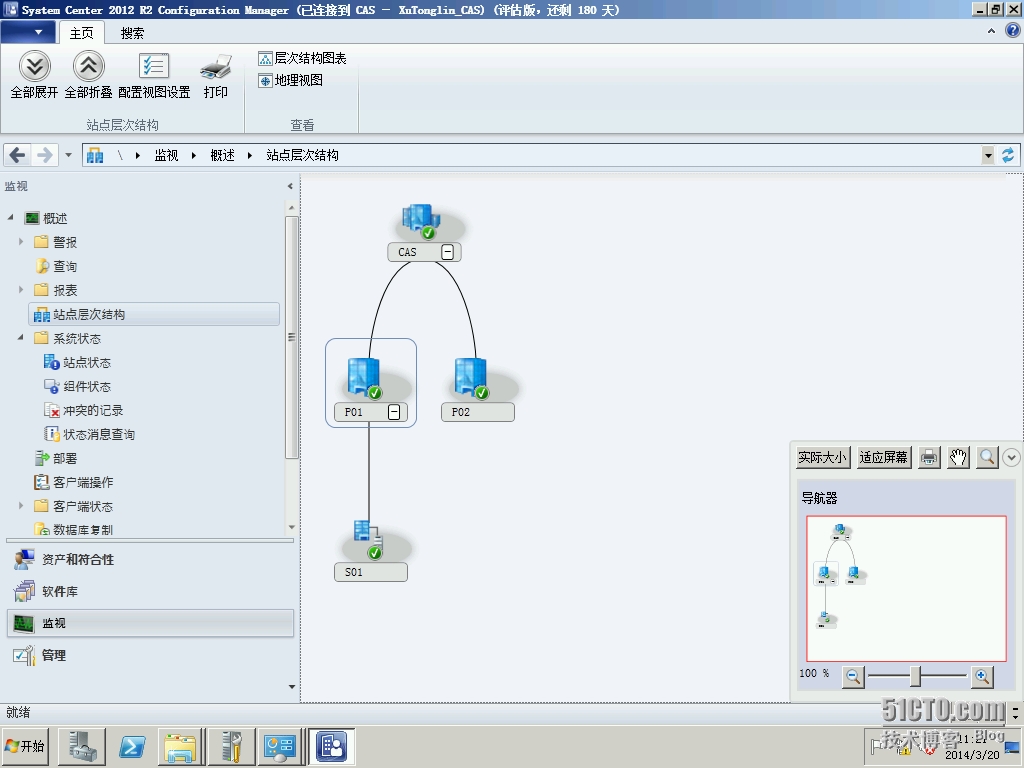
Task: Click the Print (打印) ribbon icon
Action: pyautogui.click(x=216, y=67)
